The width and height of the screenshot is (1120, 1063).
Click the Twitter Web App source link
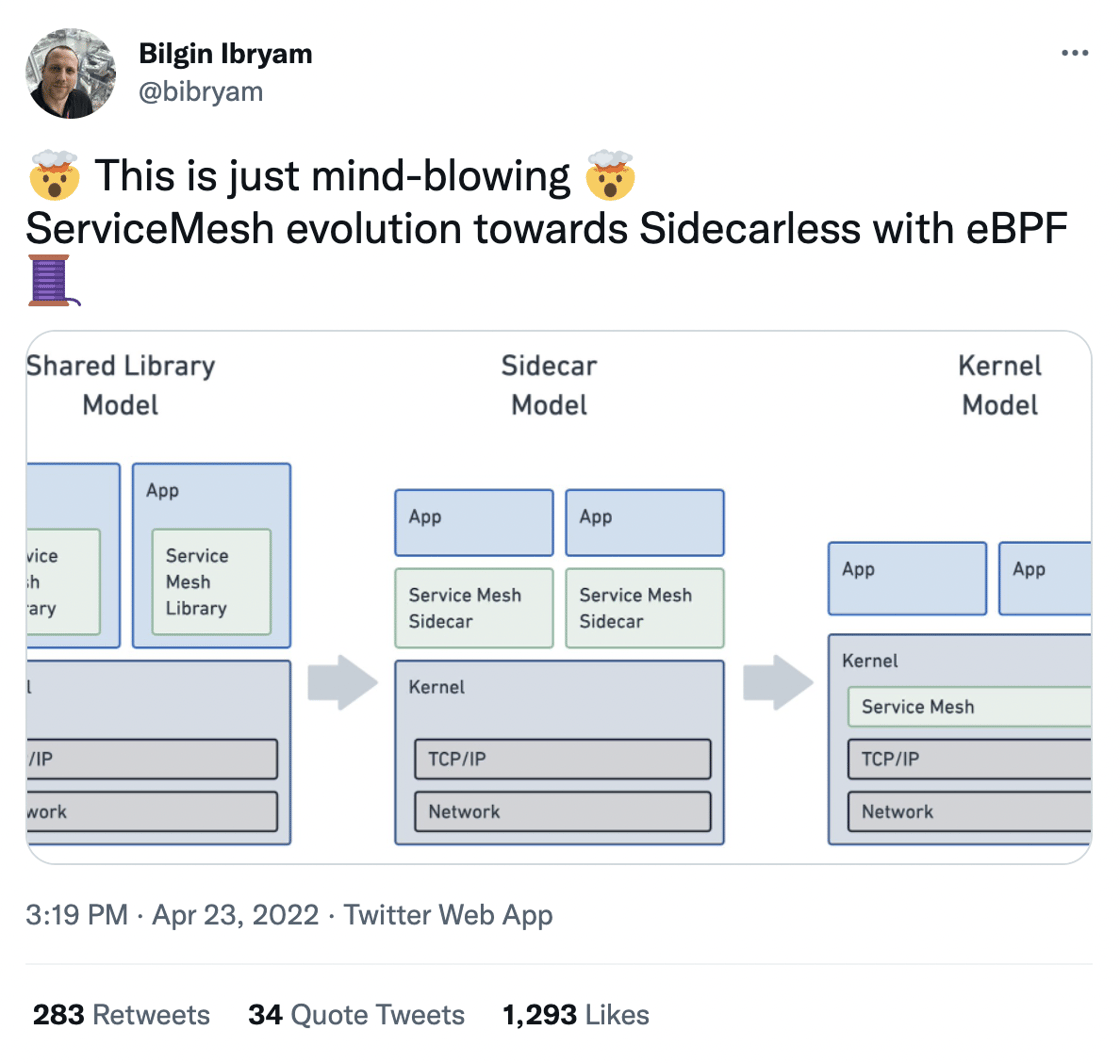[x=448, y=914]
